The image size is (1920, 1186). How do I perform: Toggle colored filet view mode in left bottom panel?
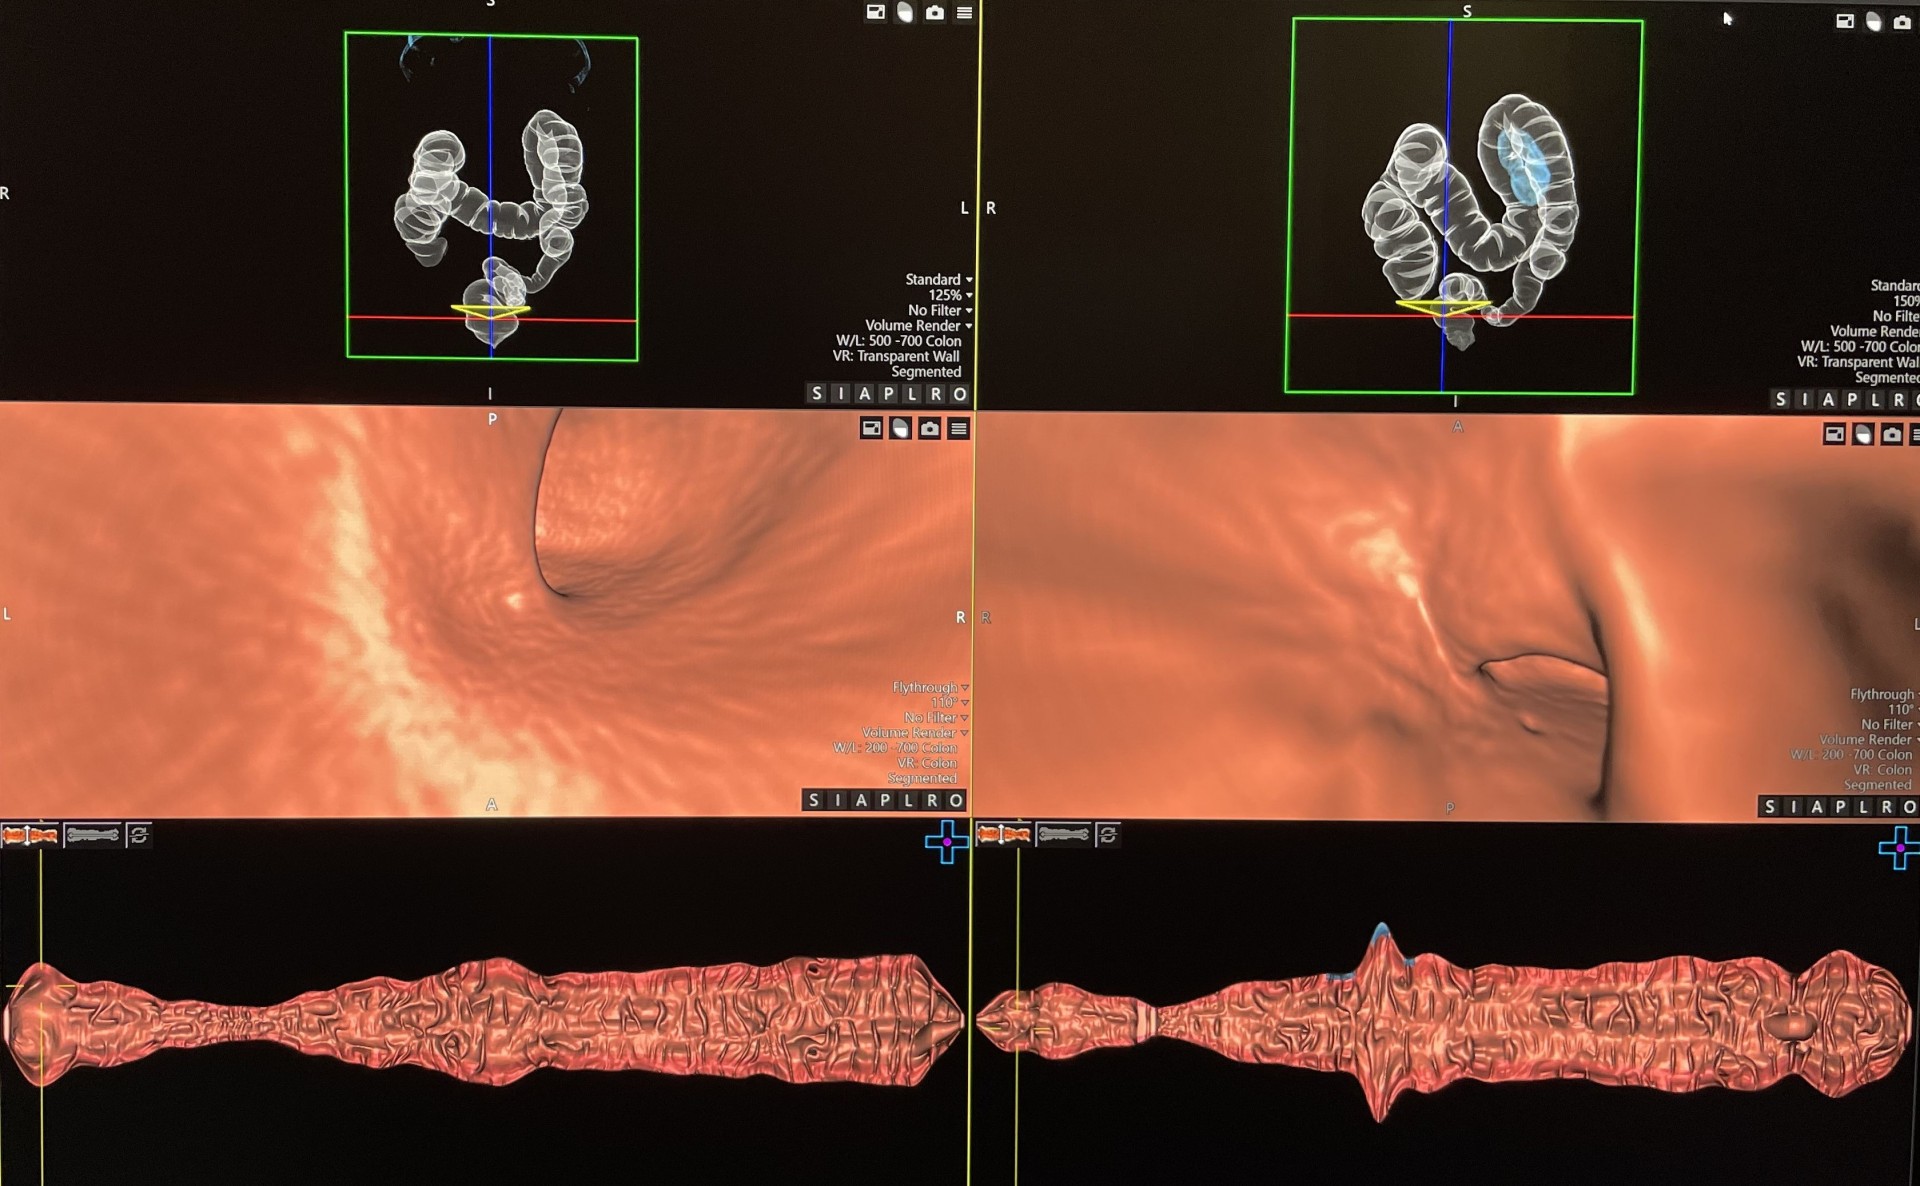pos(30,835)
